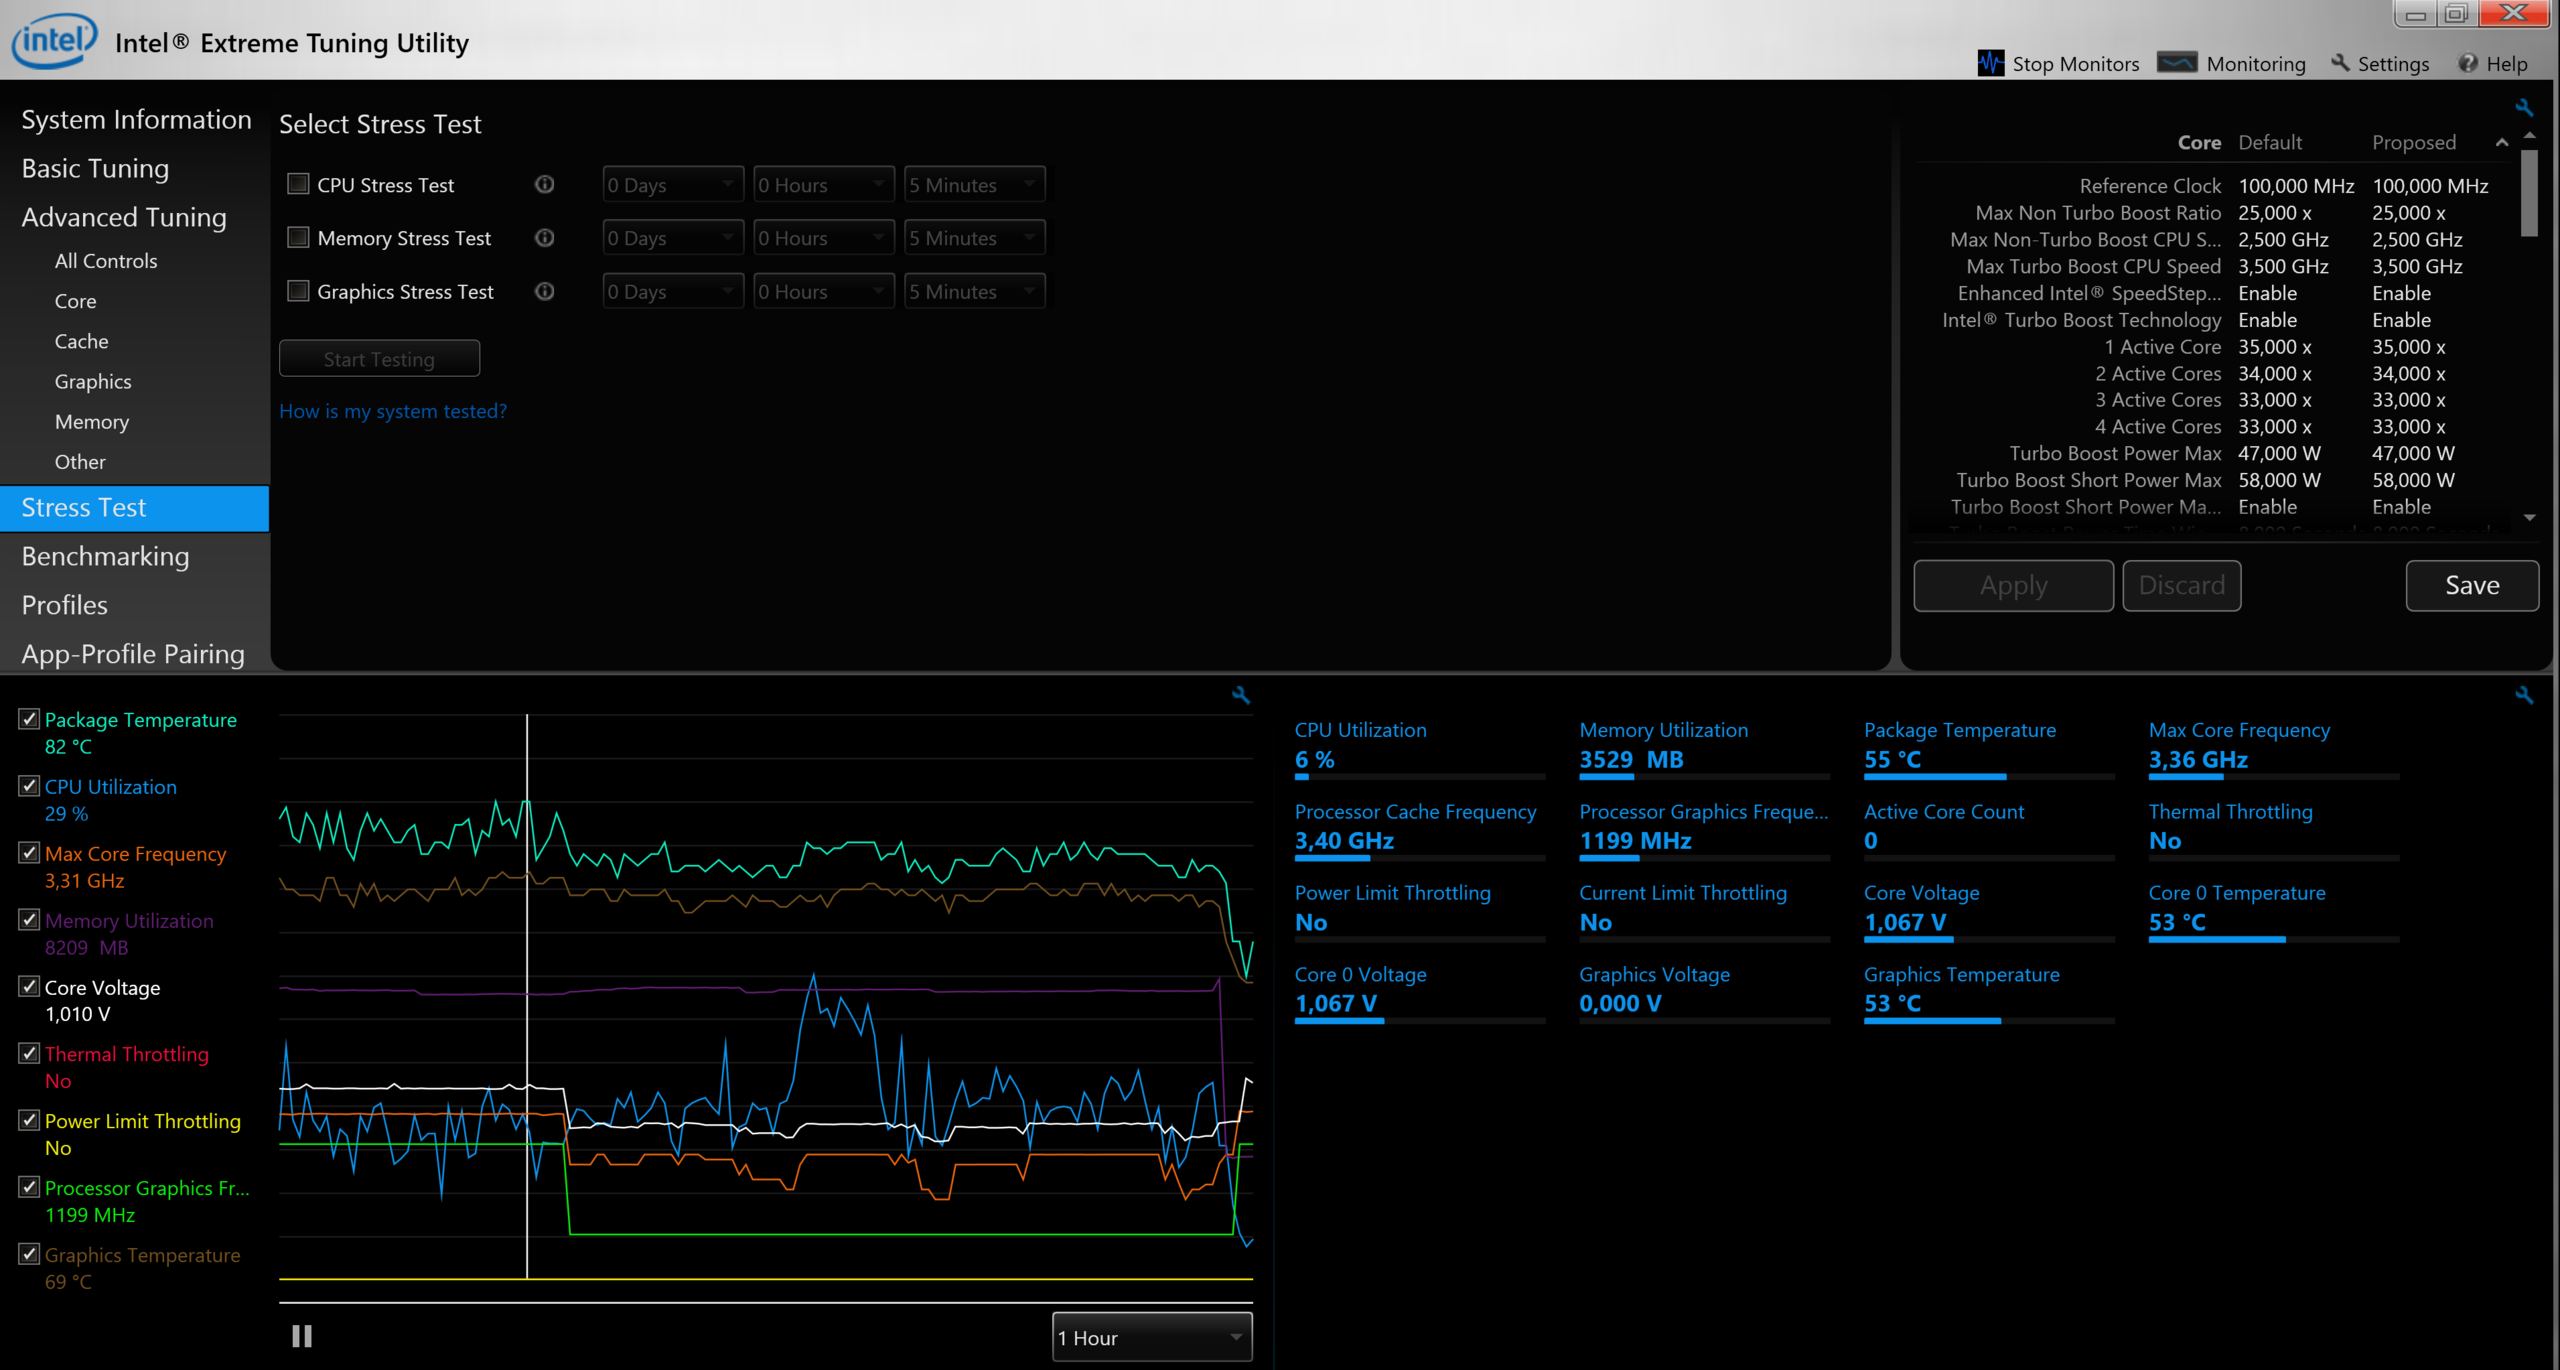Open System Information section
Screen dimensions: 2560x1370
pyautogui.click(x=136, y=119)
